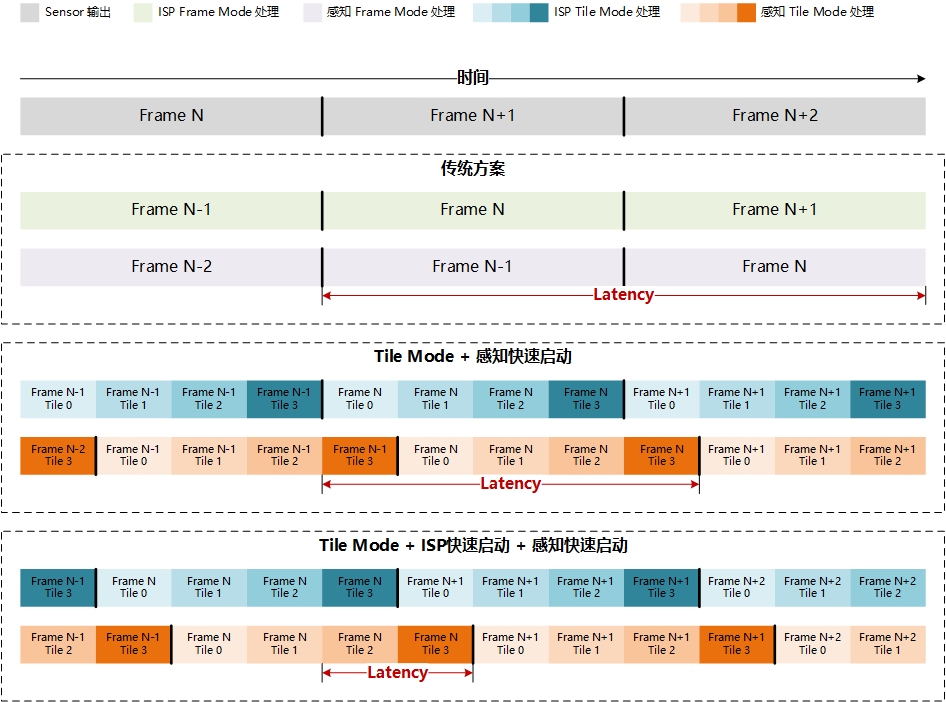946x702 pixels.
Task: Select the green Frame N-1 block
Action: 171,210
